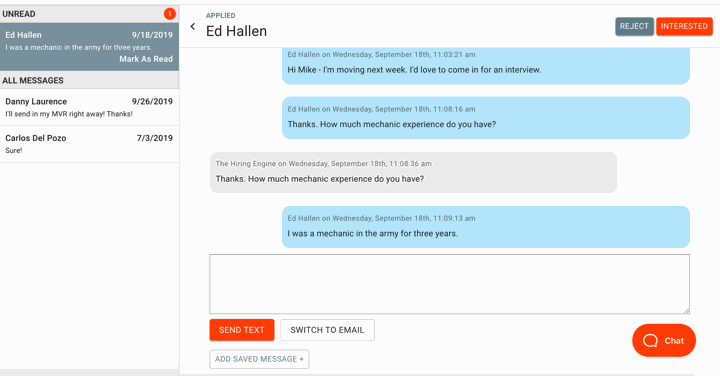This screenshot has height=376, width=720.
Task: Reject the applicant Ed Hallen
Action: pos(634,26)
